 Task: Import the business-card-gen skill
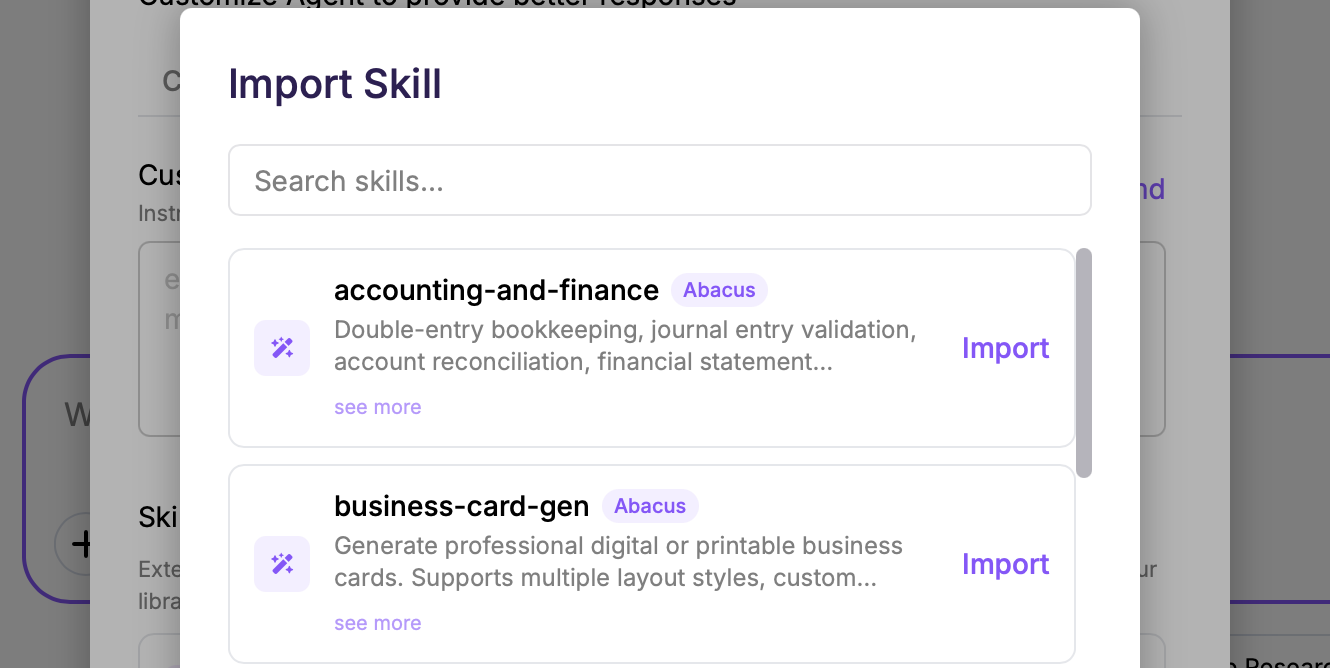pyautogui.click(x=1005, y=564)
